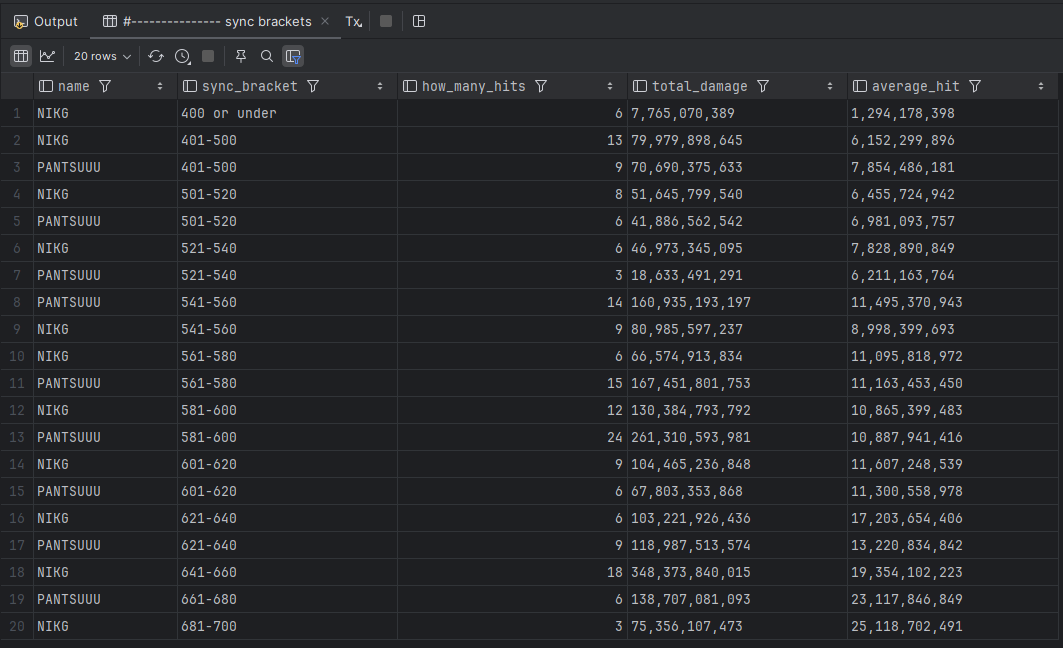The image size is (1063, 648).
Task: Click the sync bracket cell 661-680
Action: (x=287, y=600)
